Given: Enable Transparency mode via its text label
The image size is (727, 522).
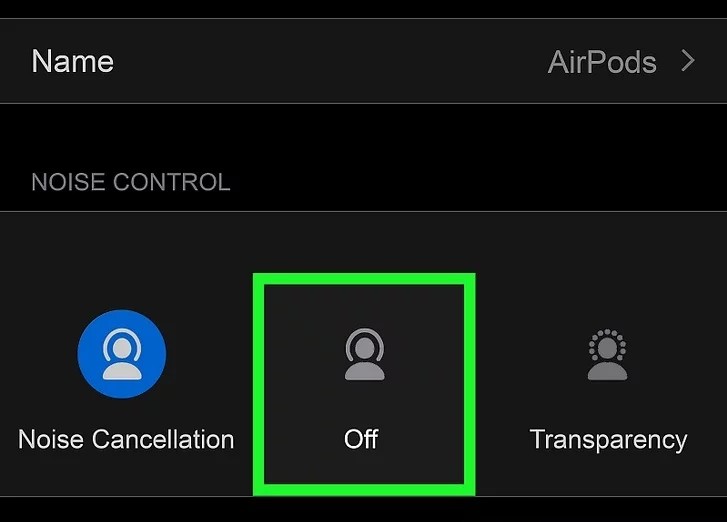Looking at the screenshot, I should 608,440.
